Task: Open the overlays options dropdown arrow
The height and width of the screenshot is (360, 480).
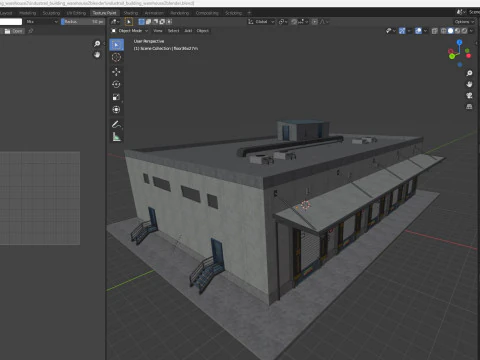Action: pos(425,31)
